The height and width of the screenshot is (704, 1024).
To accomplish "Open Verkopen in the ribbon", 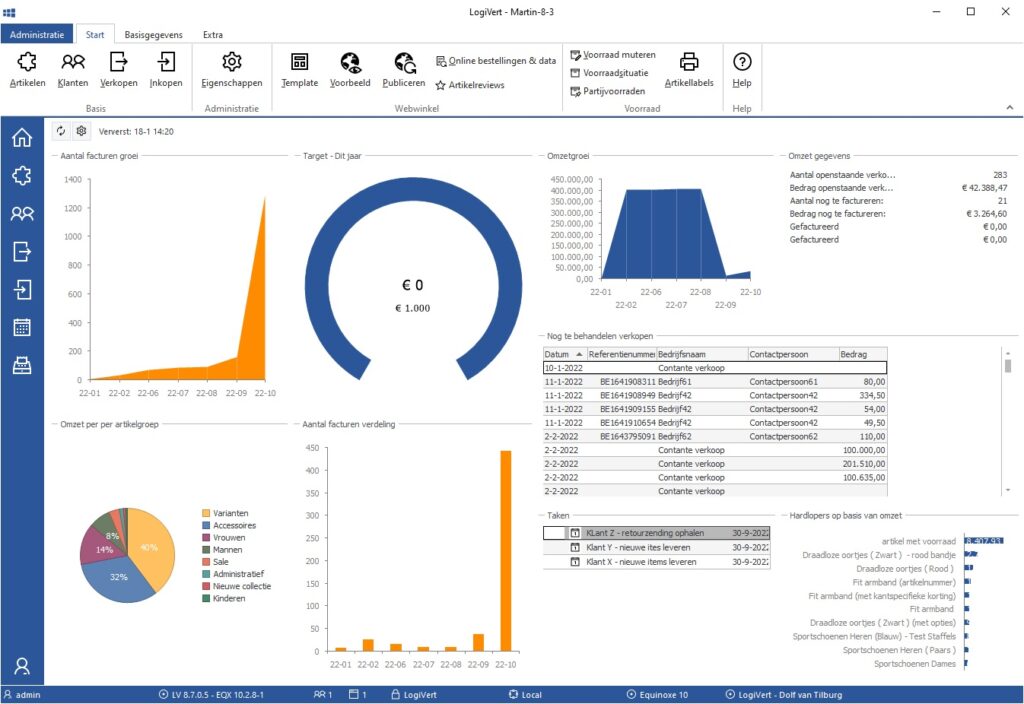I will (118, 70).
